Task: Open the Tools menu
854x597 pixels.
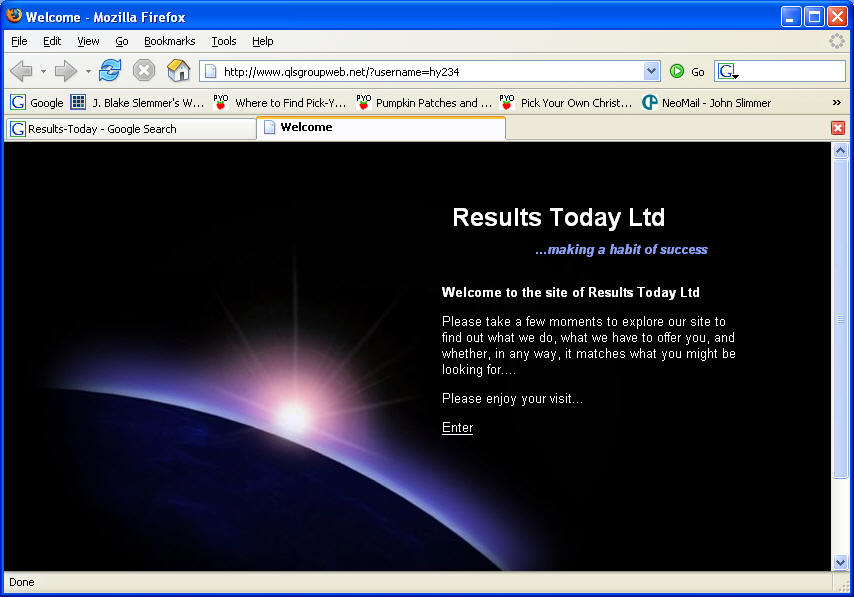Action: coord(223,41)
